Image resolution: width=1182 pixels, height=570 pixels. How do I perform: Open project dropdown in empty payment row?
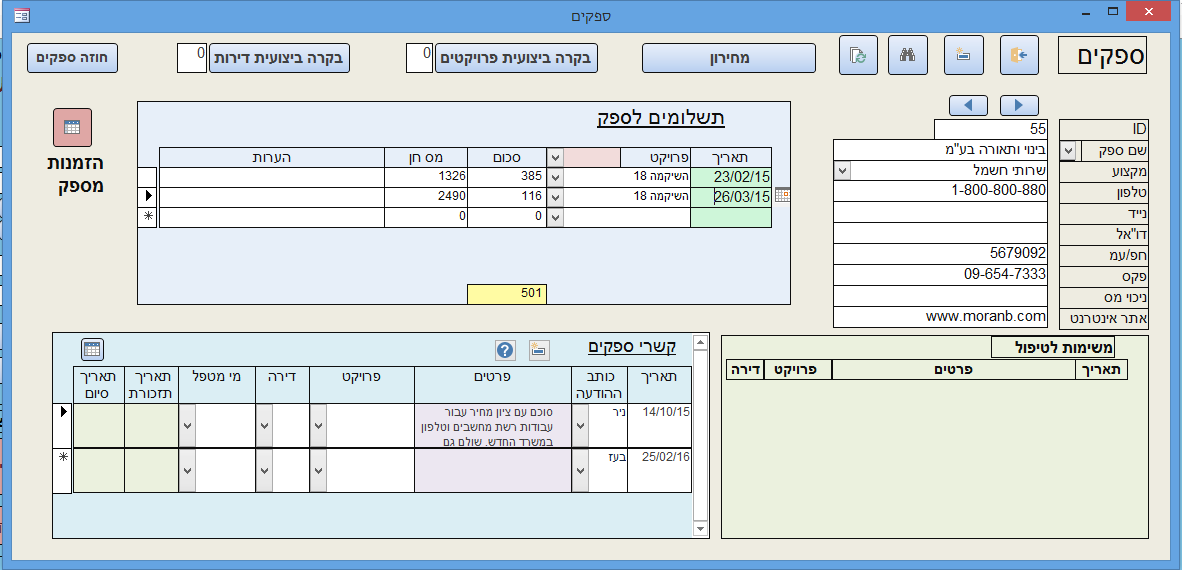click(x=555, y=216)
